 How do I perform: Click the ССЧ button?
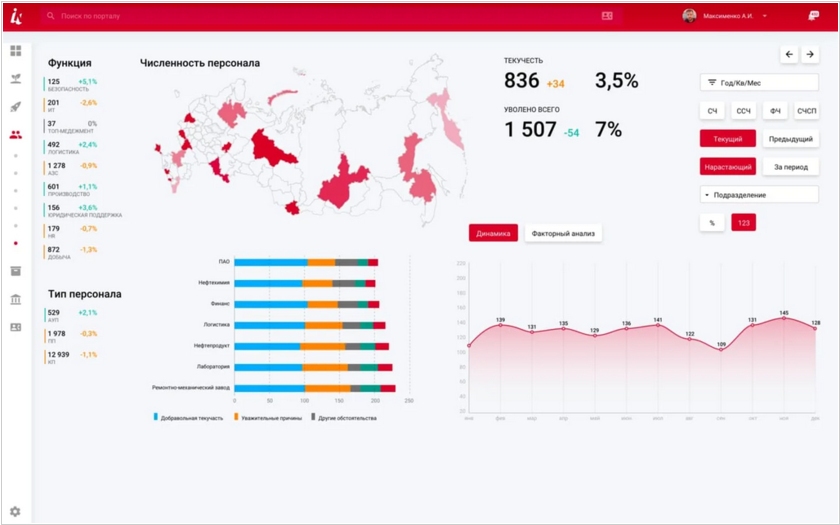pos(743,111)
